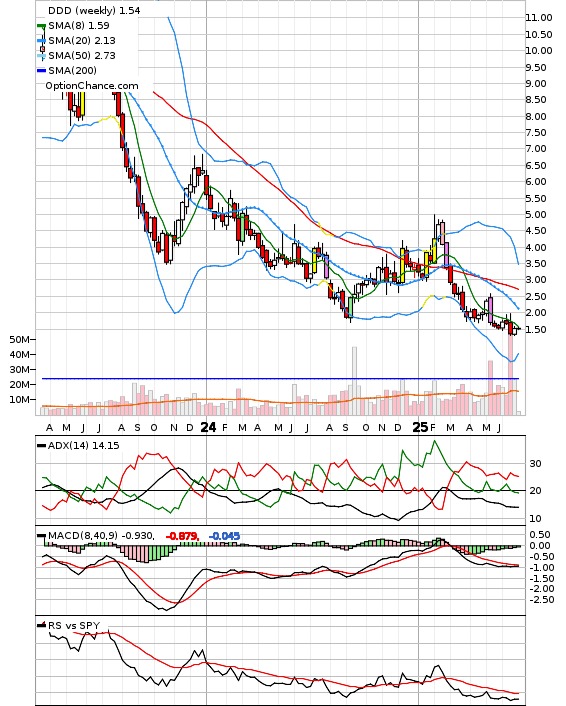Click the tallest gray volume bar near September
Image resolution: width=566 pixels, height=706 pixels.
click(354, 380)
